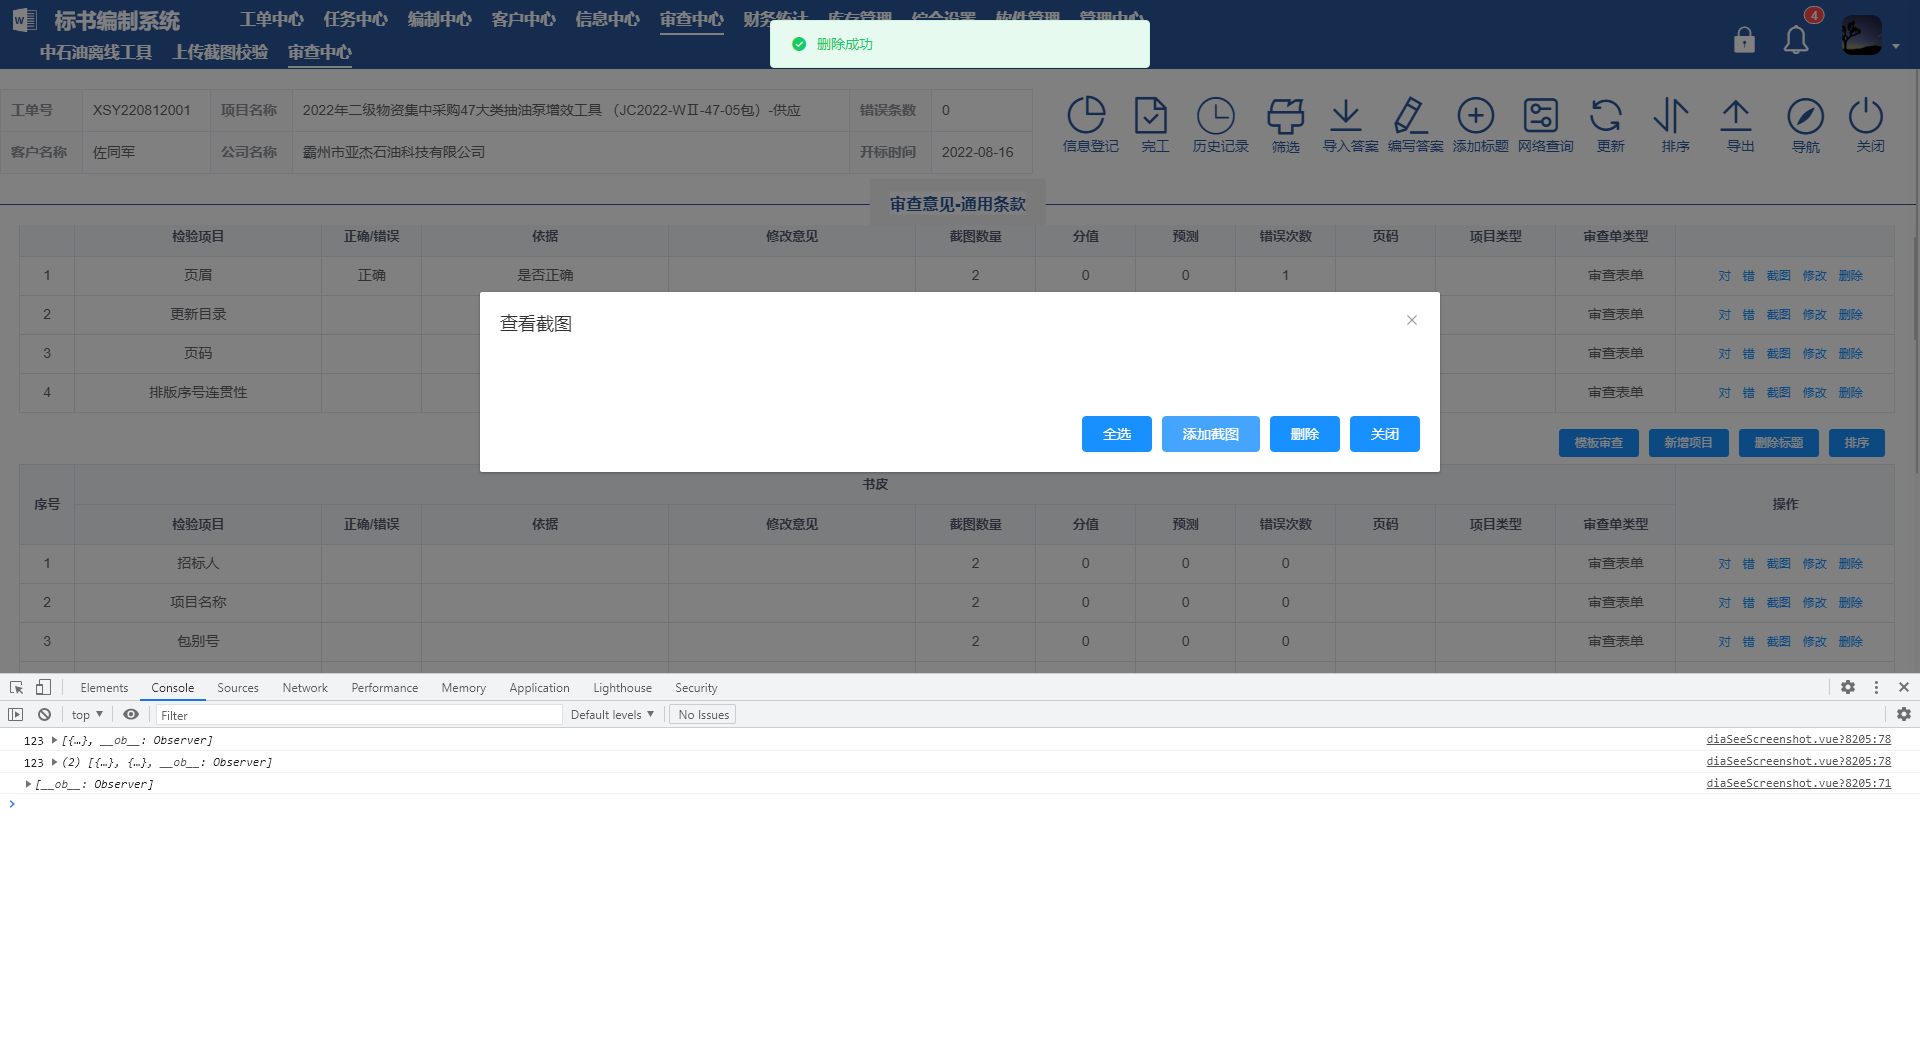Expand the [__ob__: Observer] log entry
Viewport: 1920px width, 1037px height.
(x=28, y=784)
